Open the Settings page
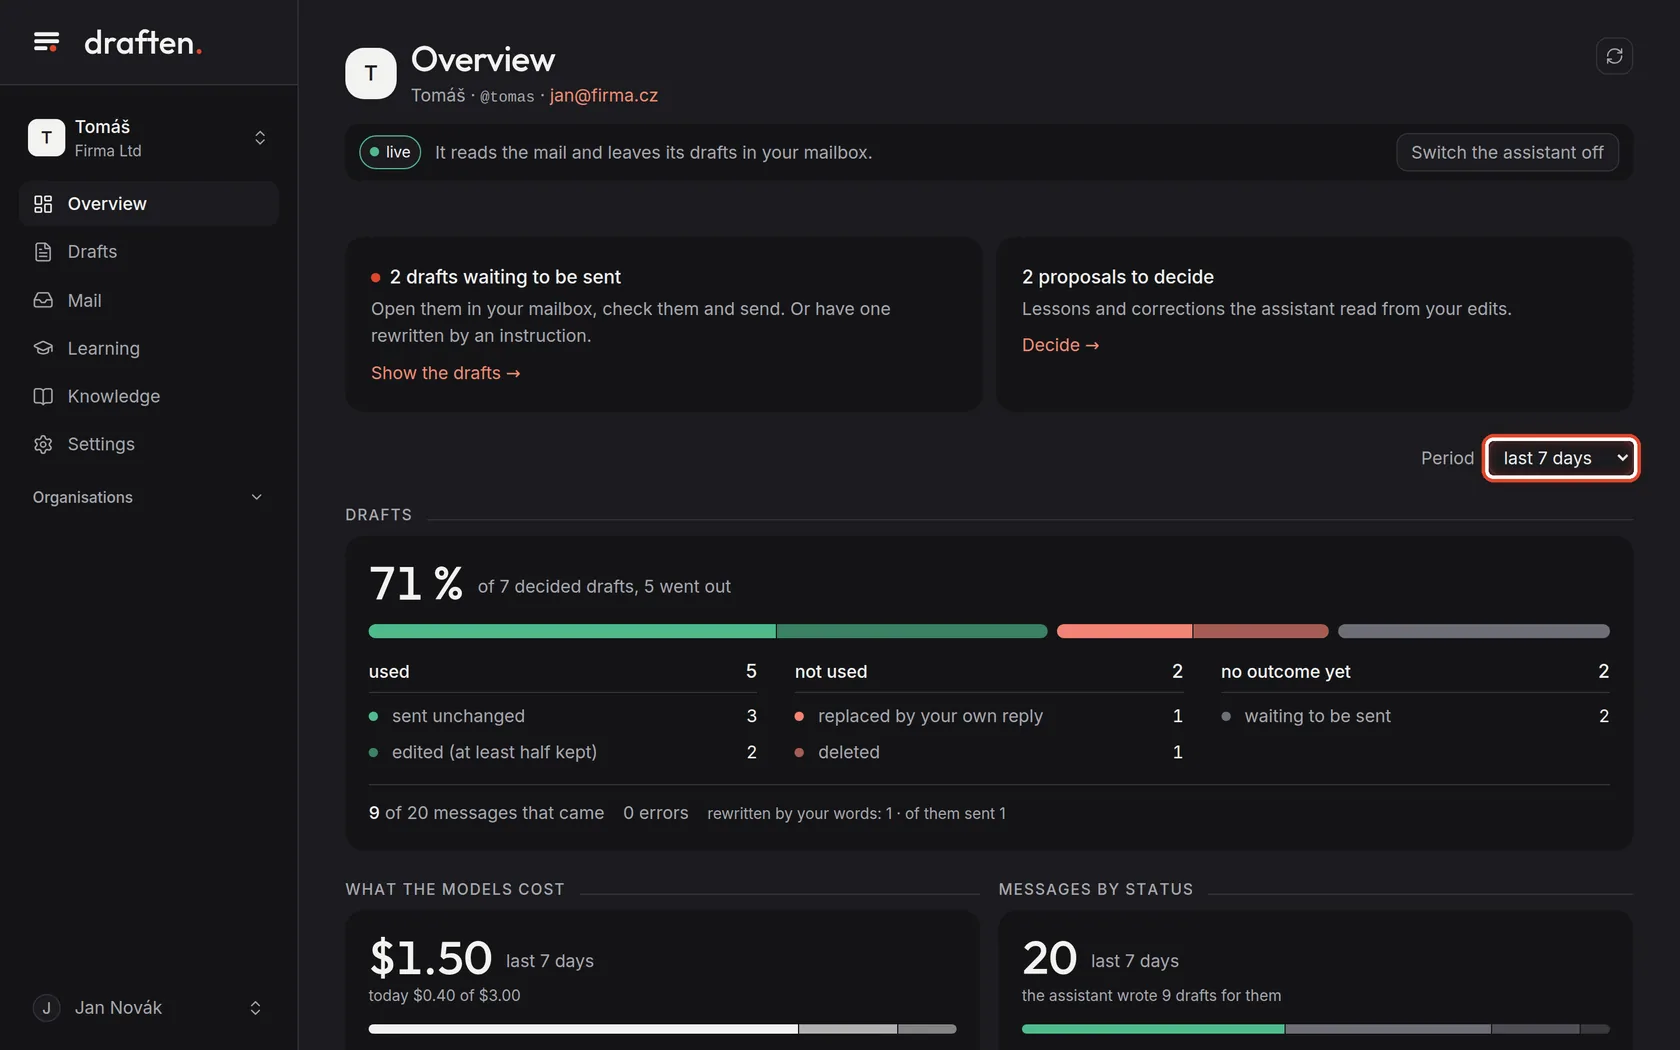 tap(149, 444)
